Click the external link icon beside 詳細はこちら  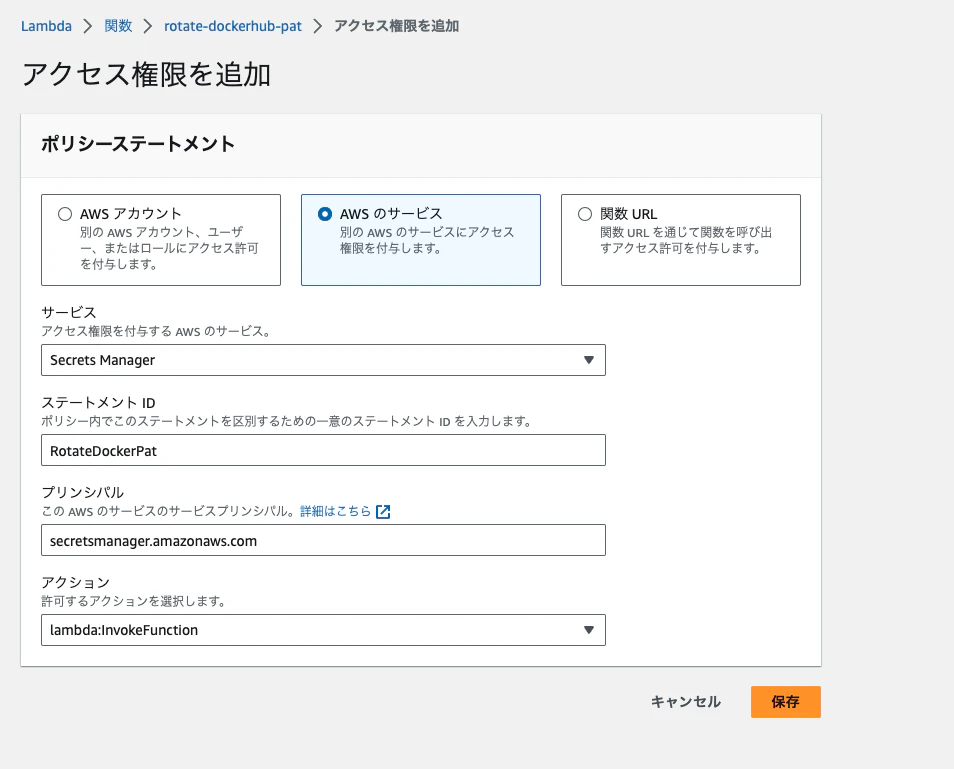pos(383,512)
